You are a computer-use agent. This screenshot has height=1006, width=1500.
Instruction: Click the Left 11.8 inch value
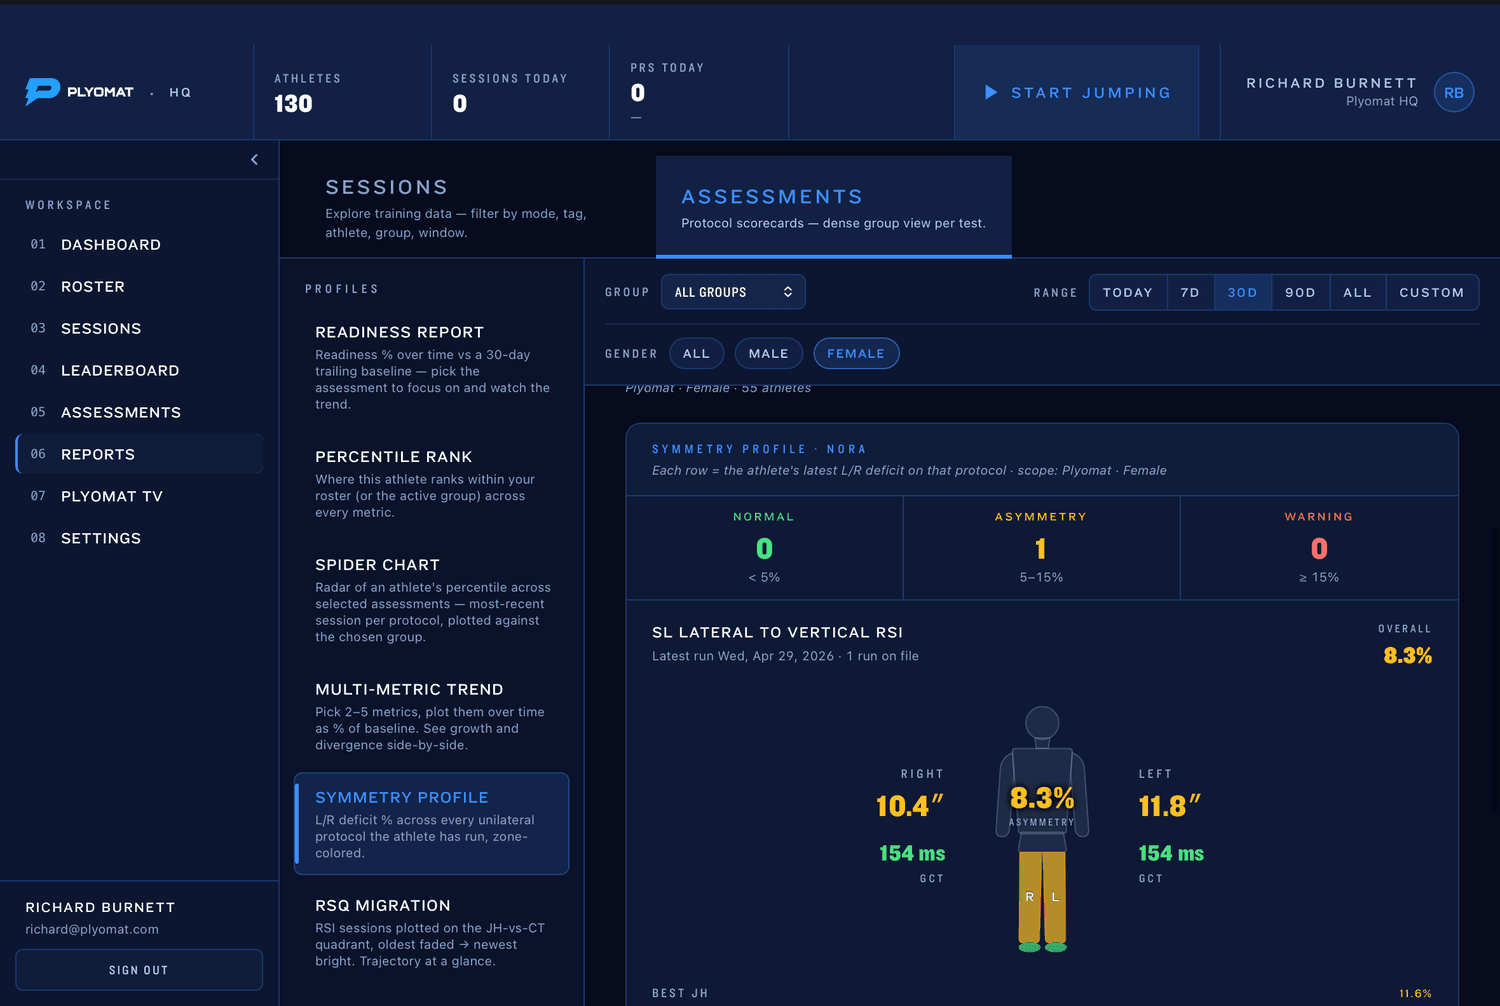coord(1170,806)
